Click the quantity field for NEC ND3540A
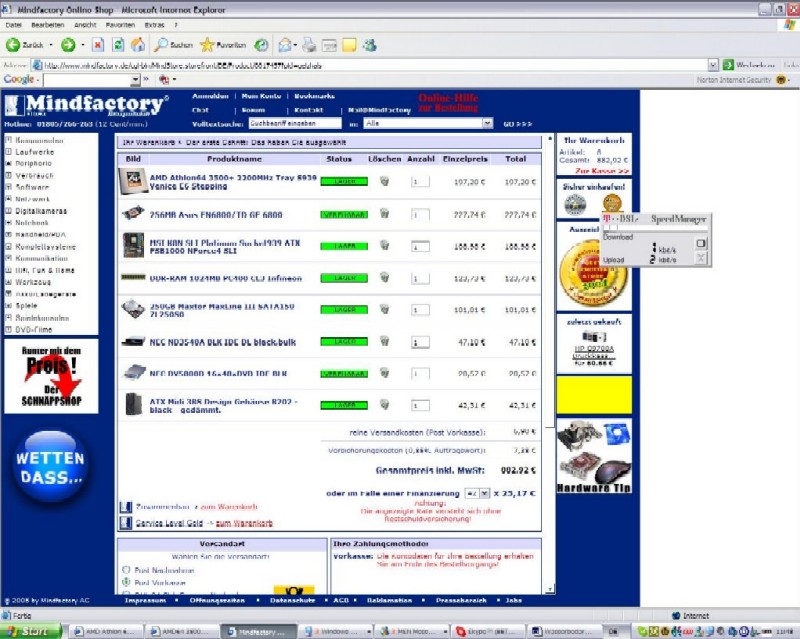Screen dimensions: 800x639 [x=420, y=342]
